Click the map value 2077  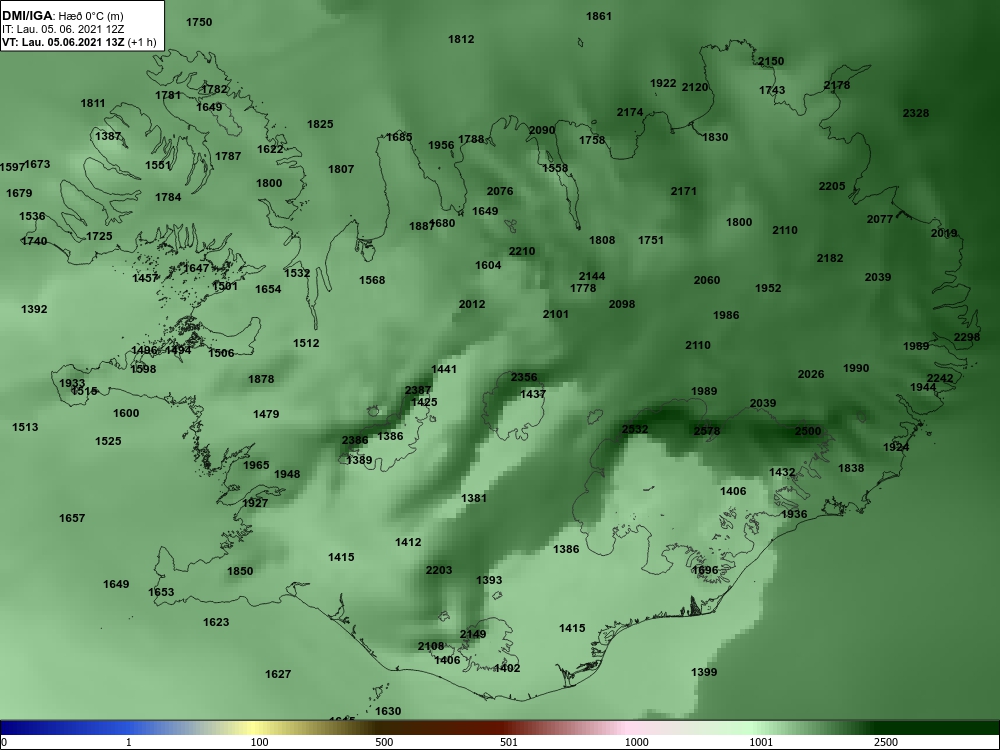(880, 219)
